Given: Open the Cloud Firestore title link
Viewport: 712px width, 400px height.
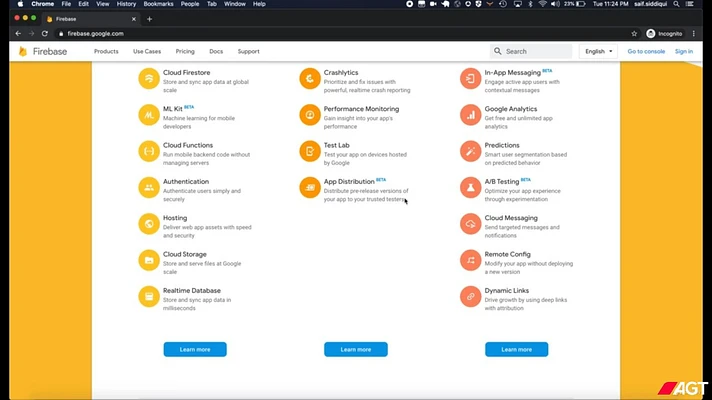Looking at the screenshot, I should (x=186, y=73).
